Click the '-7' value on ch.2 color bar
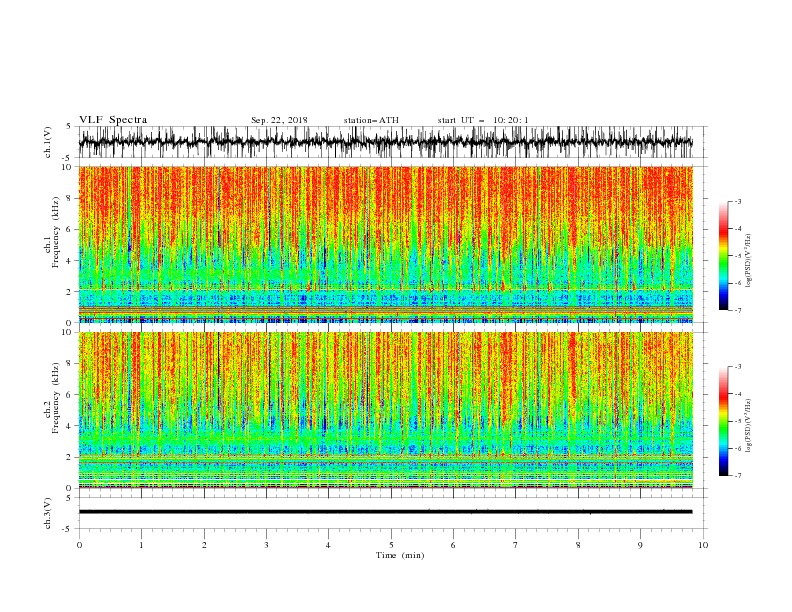Screen dimensions: 792x612 click(x=737, y=476)
